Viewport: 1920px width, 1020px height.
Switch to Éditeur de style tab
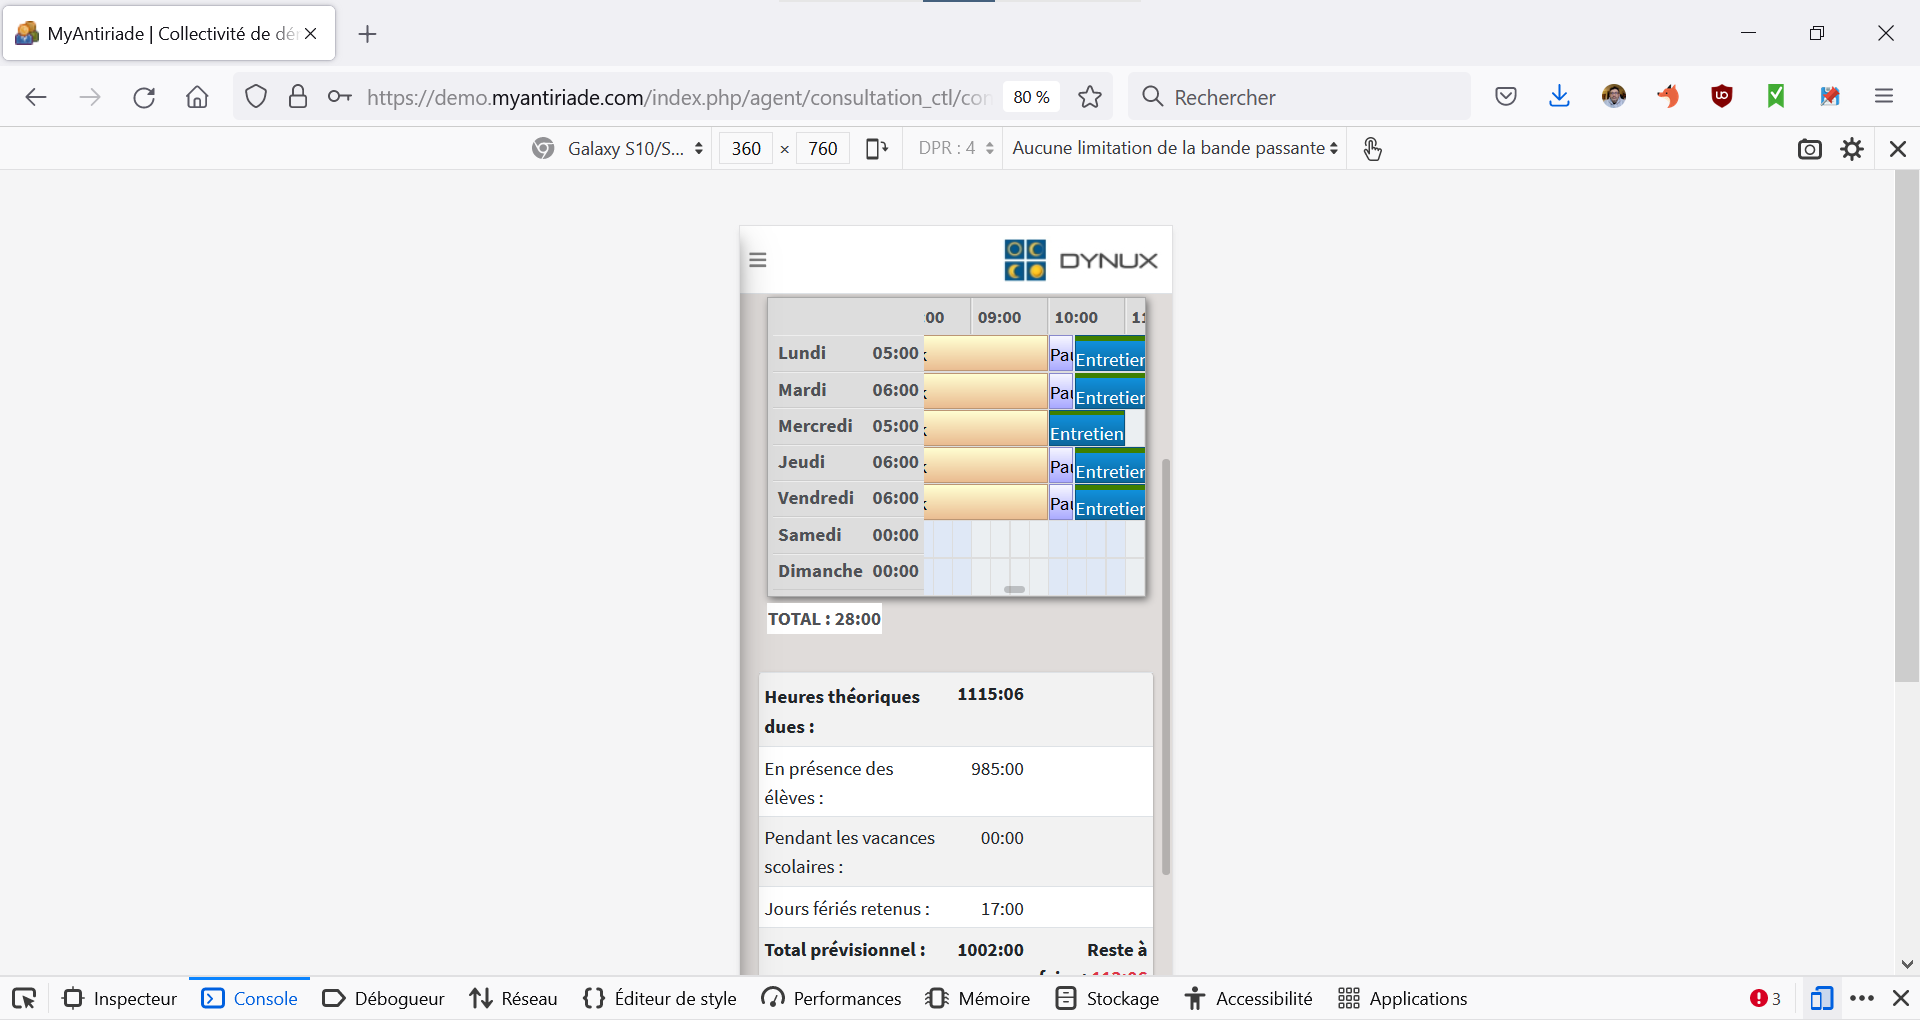click(660, 998)
